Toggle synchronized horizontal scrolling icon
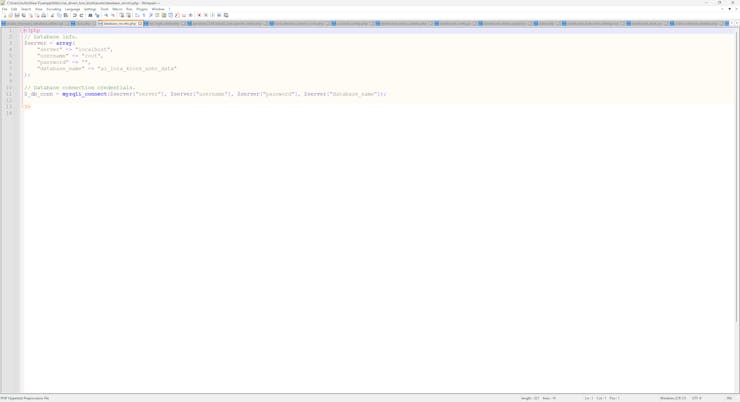 point(128,15)
